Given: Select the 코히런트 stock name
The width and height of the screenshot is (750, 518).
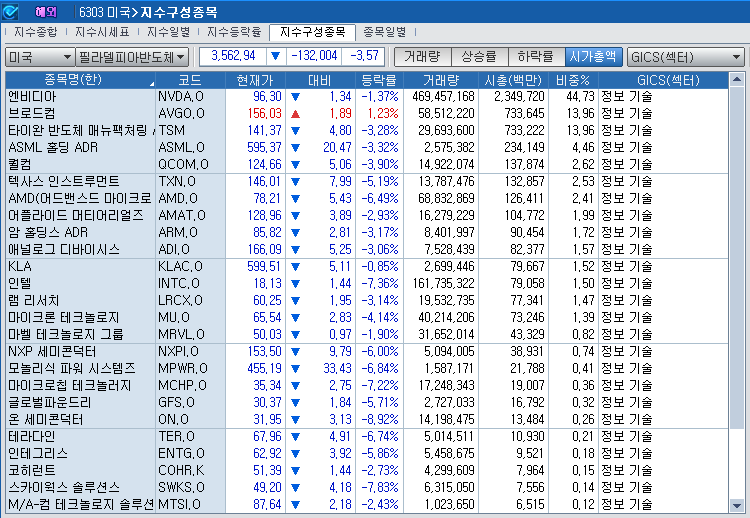Looking at the screenshot, I should (x=32, y=470).
